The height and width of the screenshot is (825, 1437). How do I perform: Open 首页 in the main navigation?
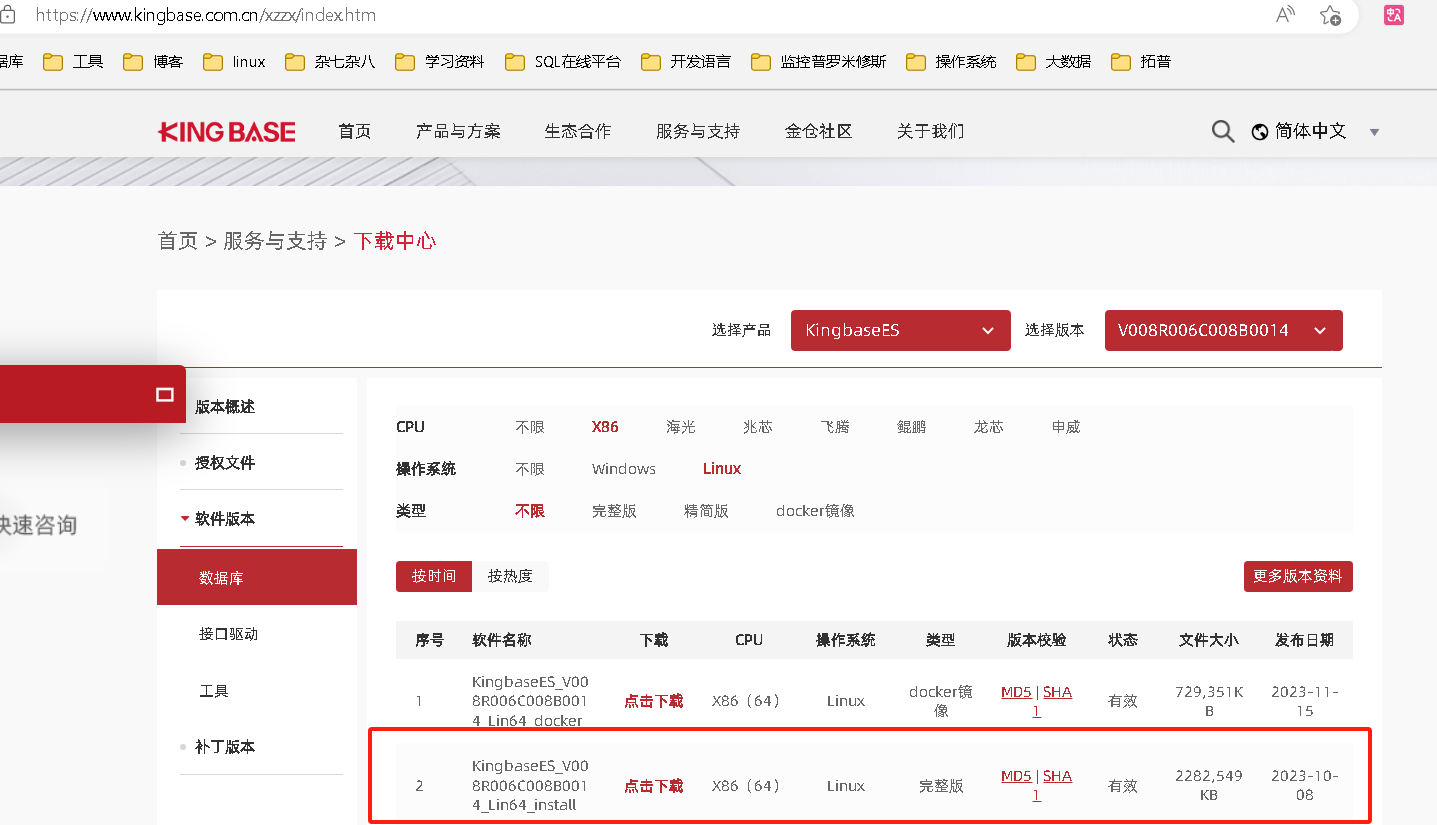355,132
